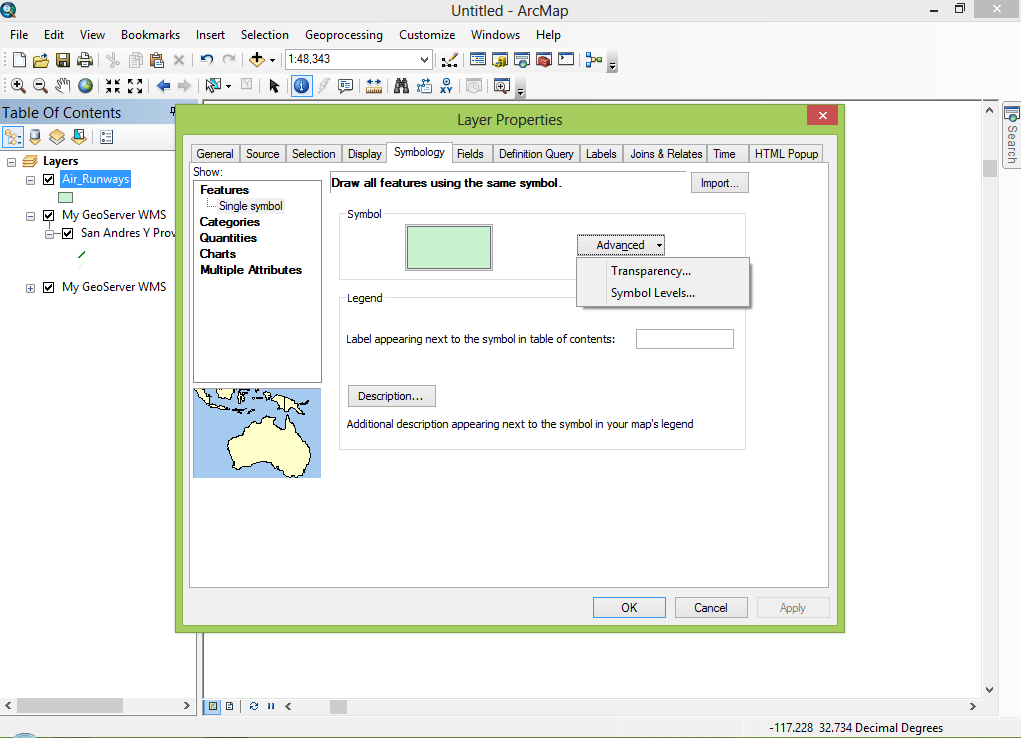Open the ArcToolbox red toolbox icon
This screenshot has width=1021, height=738.
tap(544, 60)
